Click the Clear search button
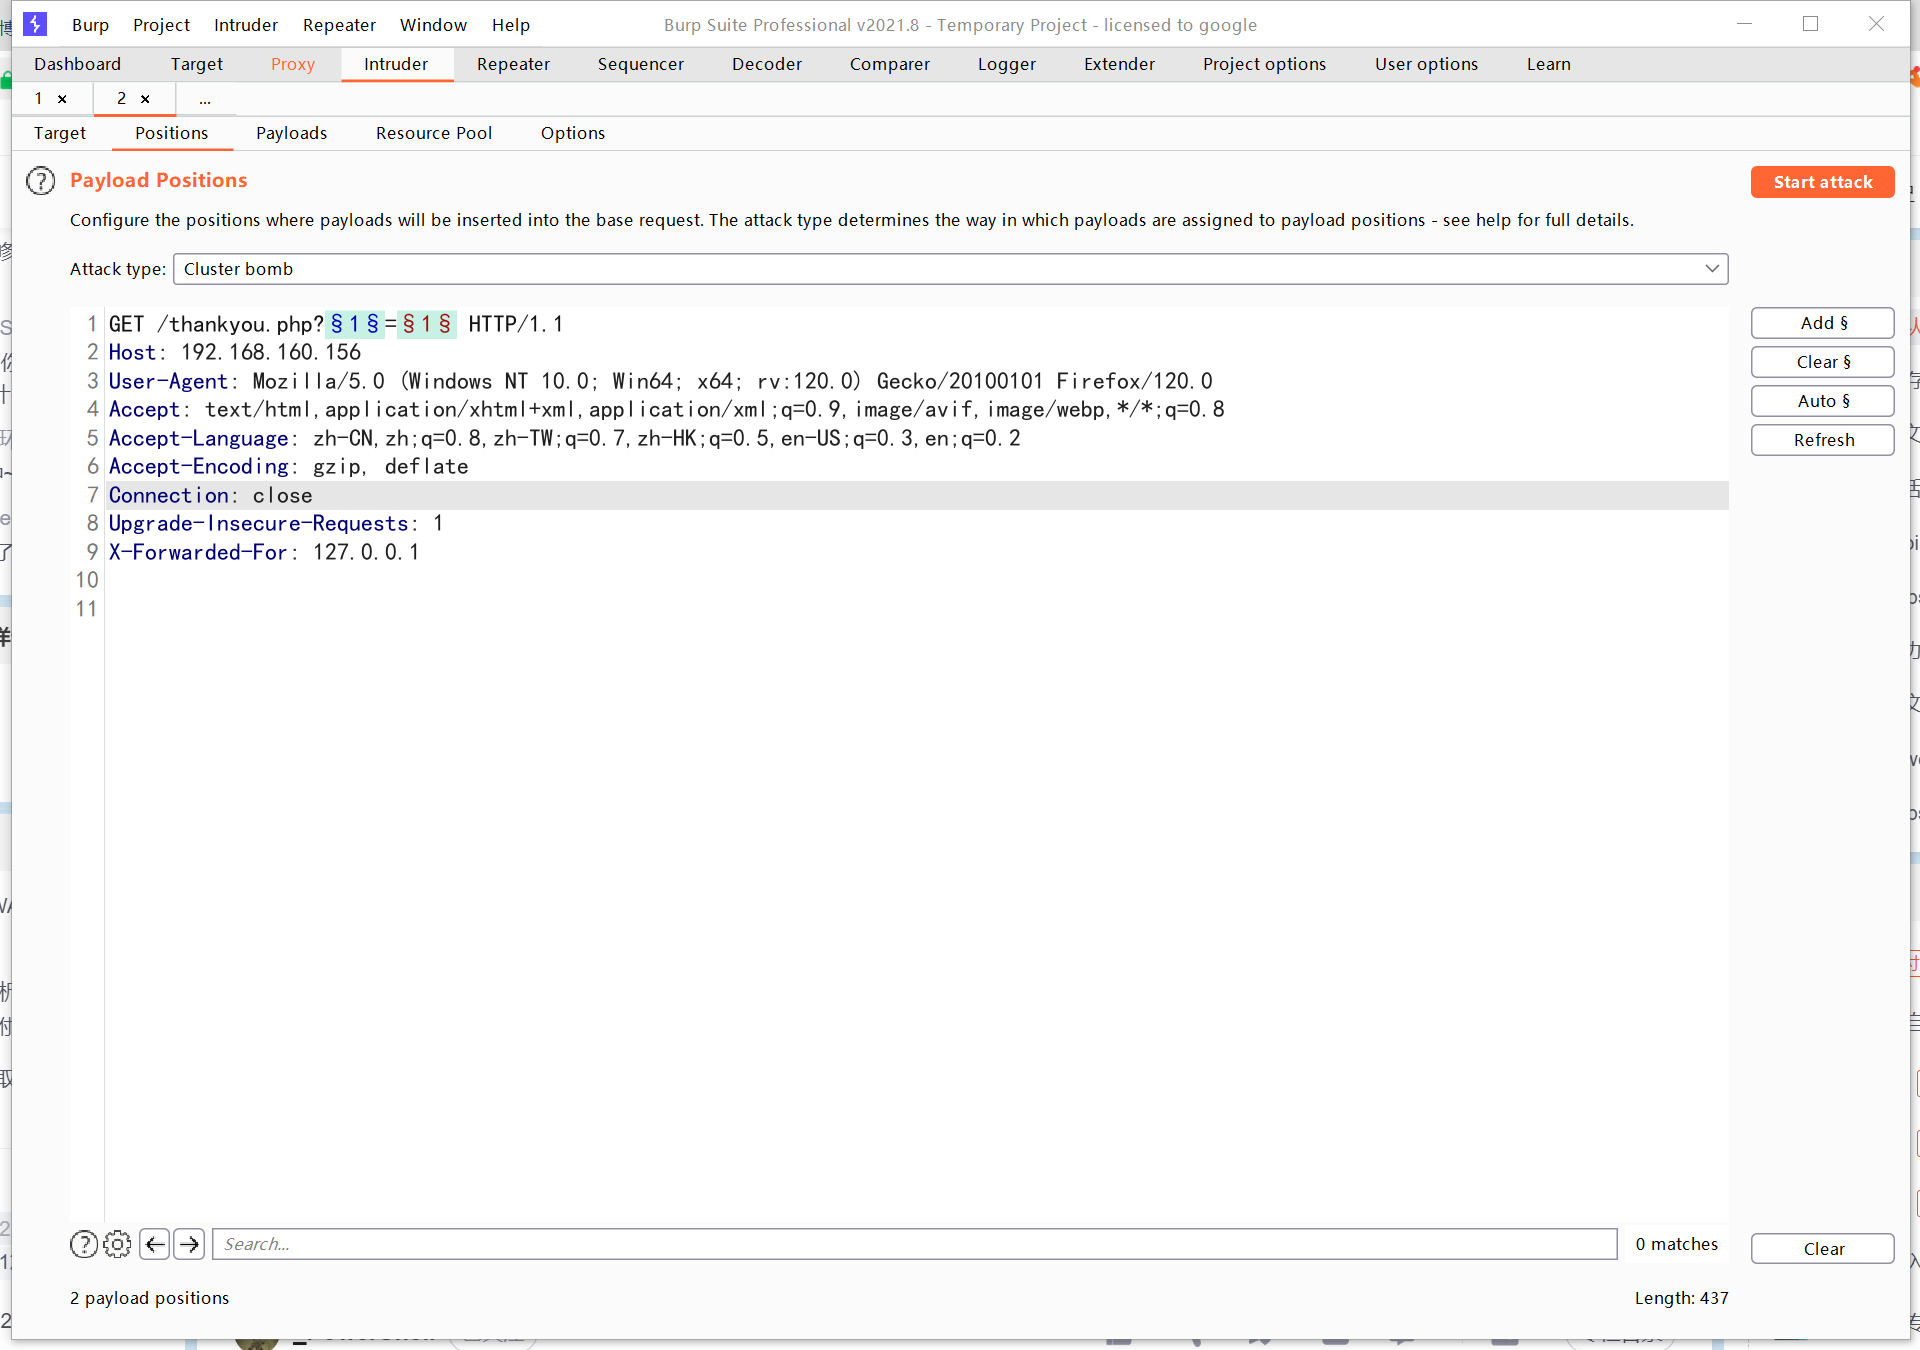 pyautogui.click(x=1822, y=1249)
